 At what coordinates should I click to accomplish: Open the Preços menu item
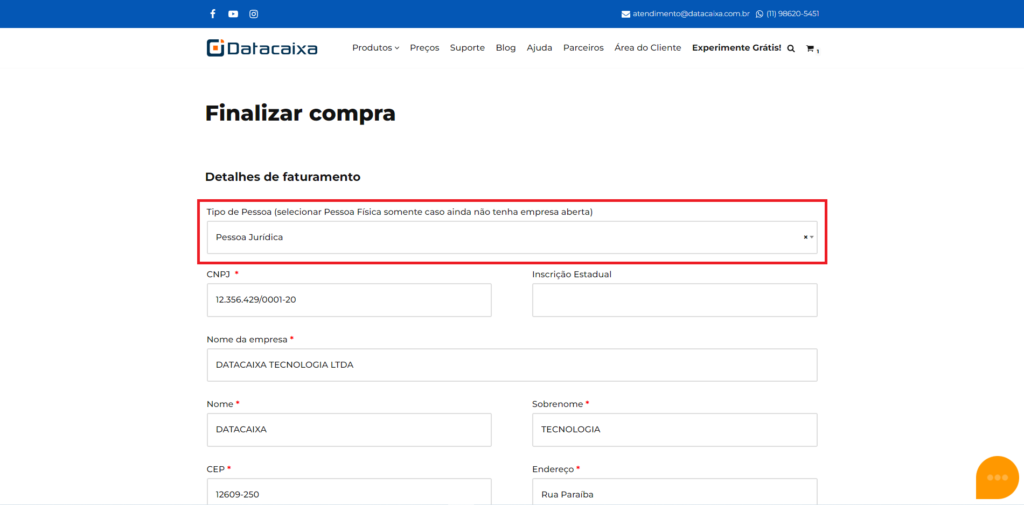point(424,48)
